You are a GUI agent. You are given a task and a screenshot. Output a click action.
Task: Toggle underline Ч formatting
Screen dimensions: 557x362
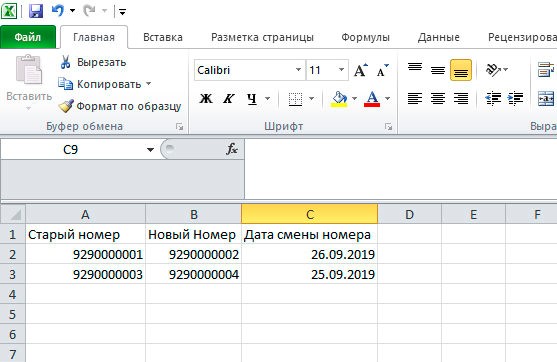point(252,98)
